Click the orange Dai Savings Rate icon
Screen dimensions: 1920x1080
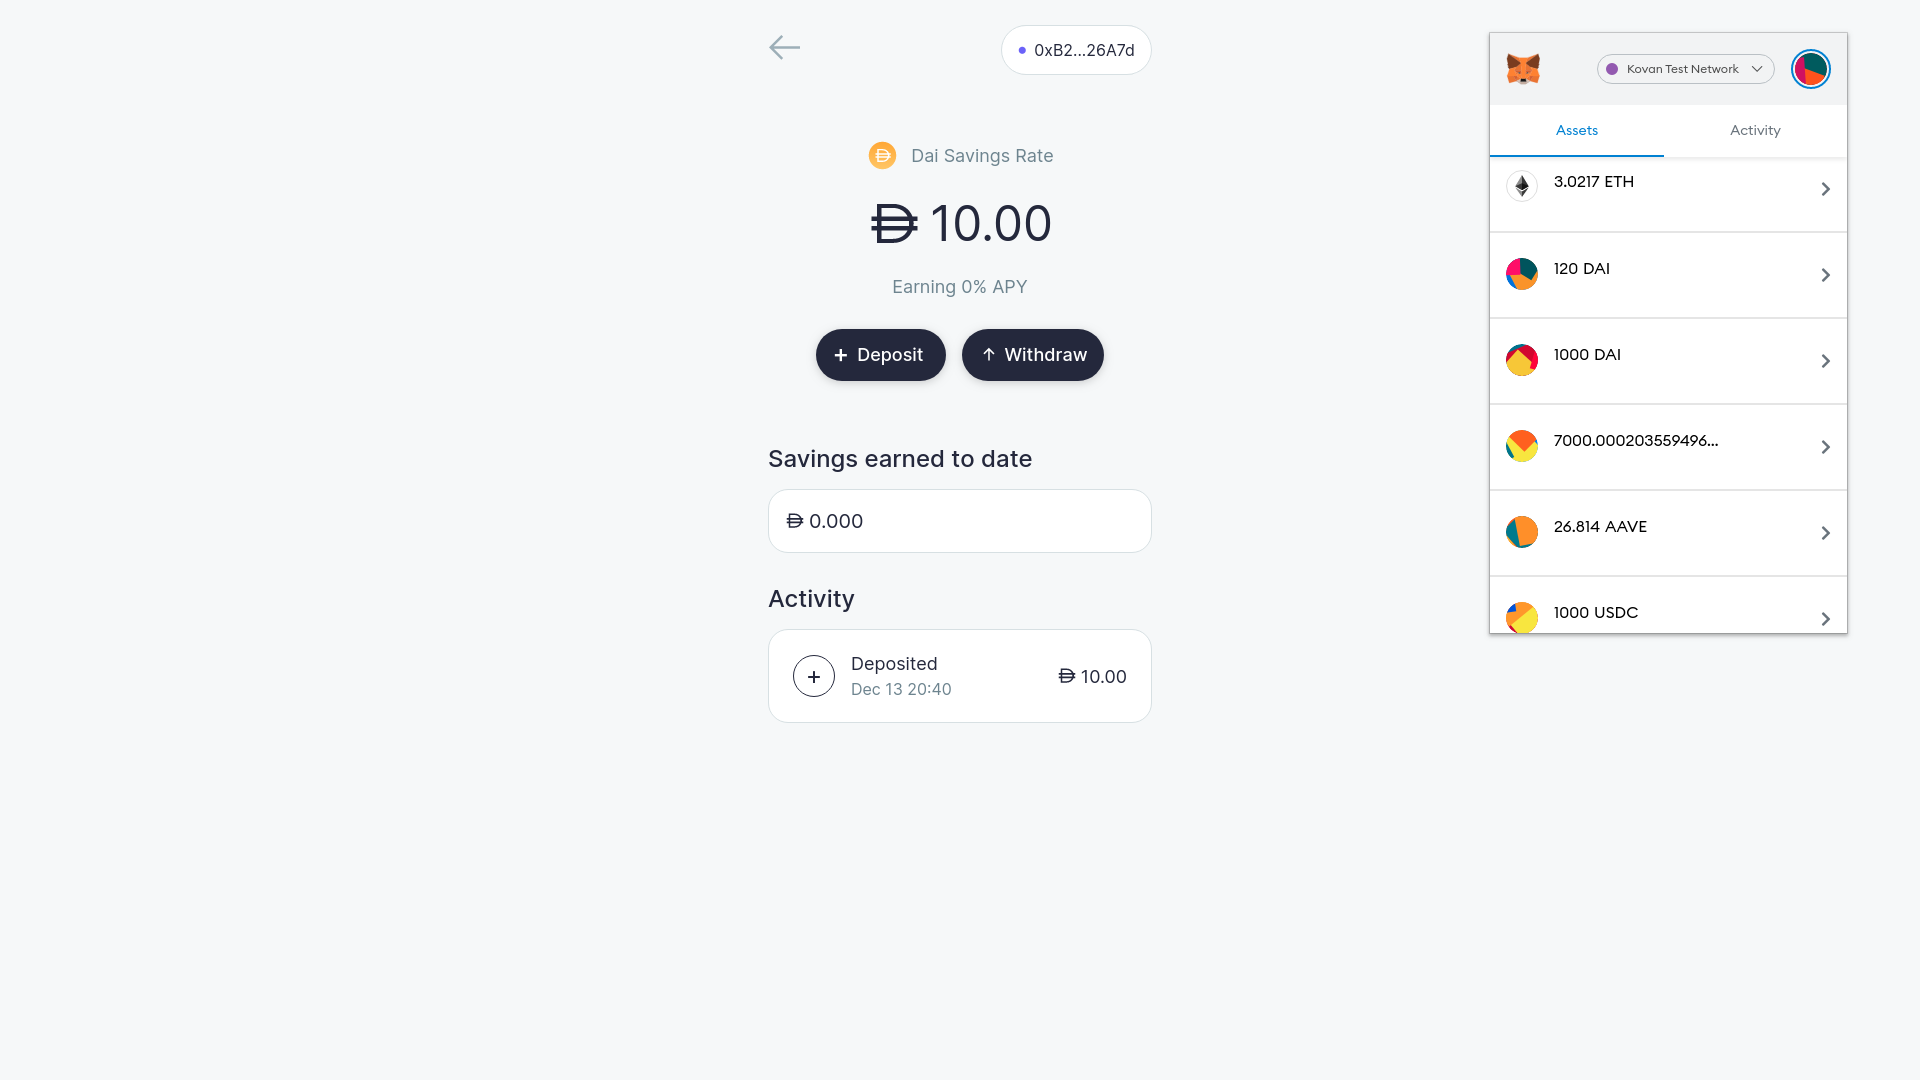pyautogui.click(x=882, y=156)
